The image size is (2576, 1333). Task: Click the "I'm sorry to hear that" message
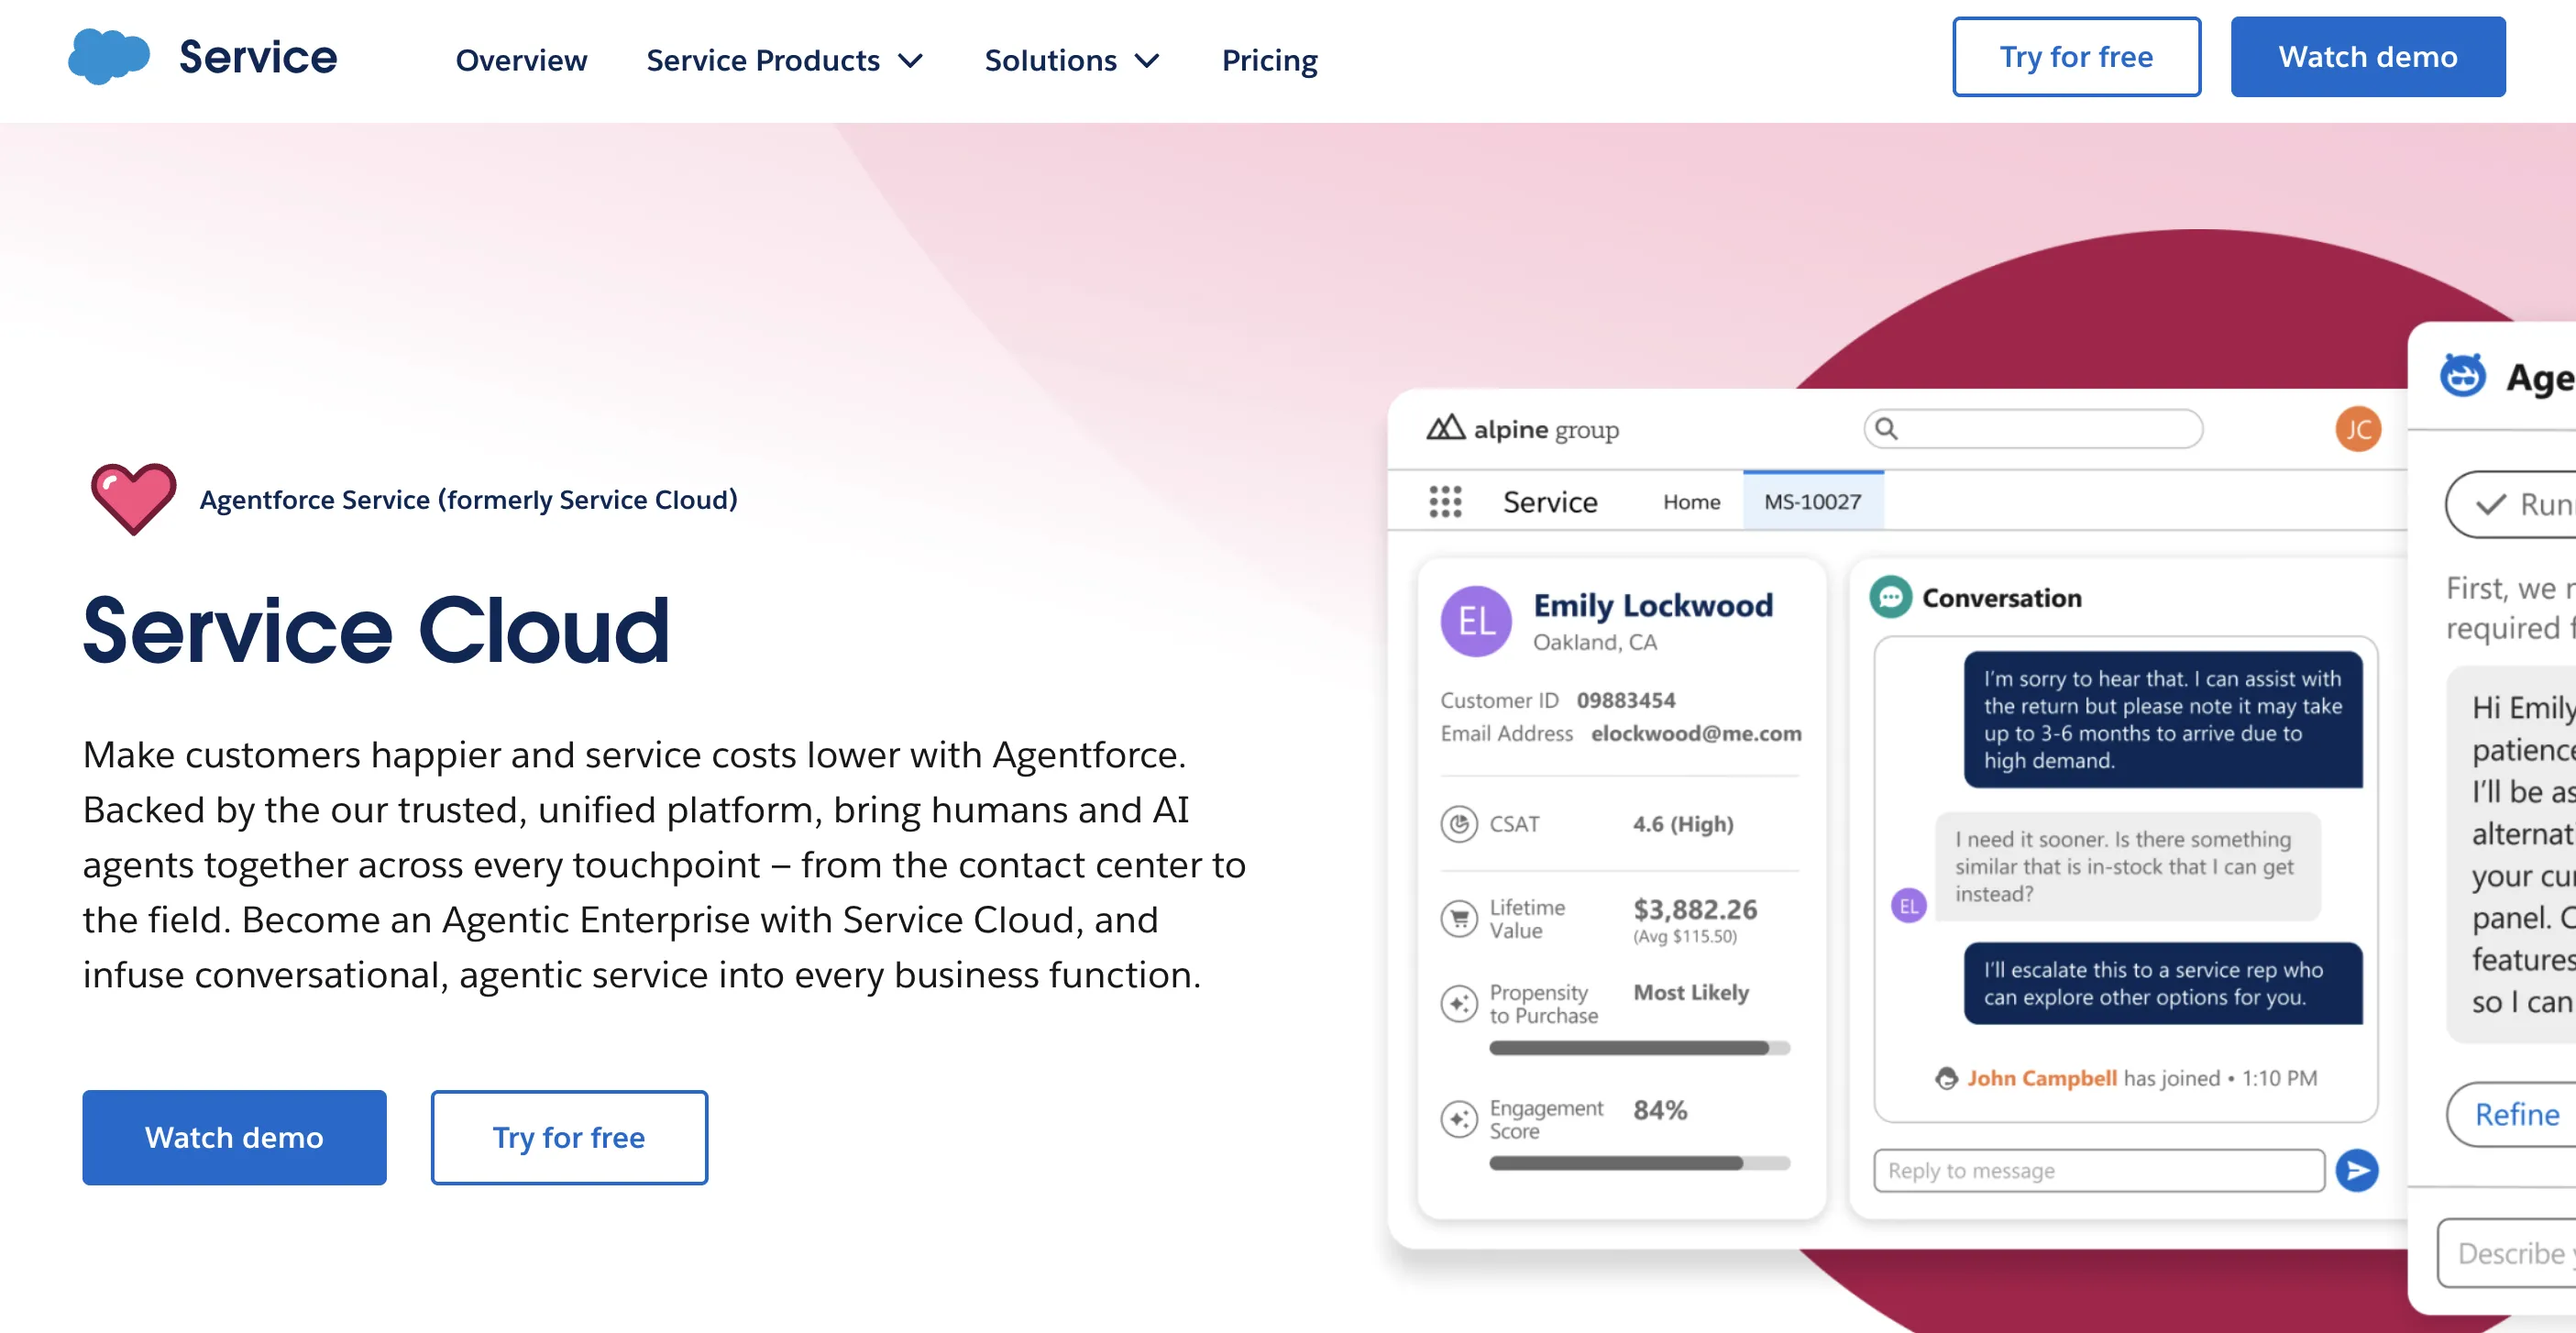click(x=2163, y=719)
